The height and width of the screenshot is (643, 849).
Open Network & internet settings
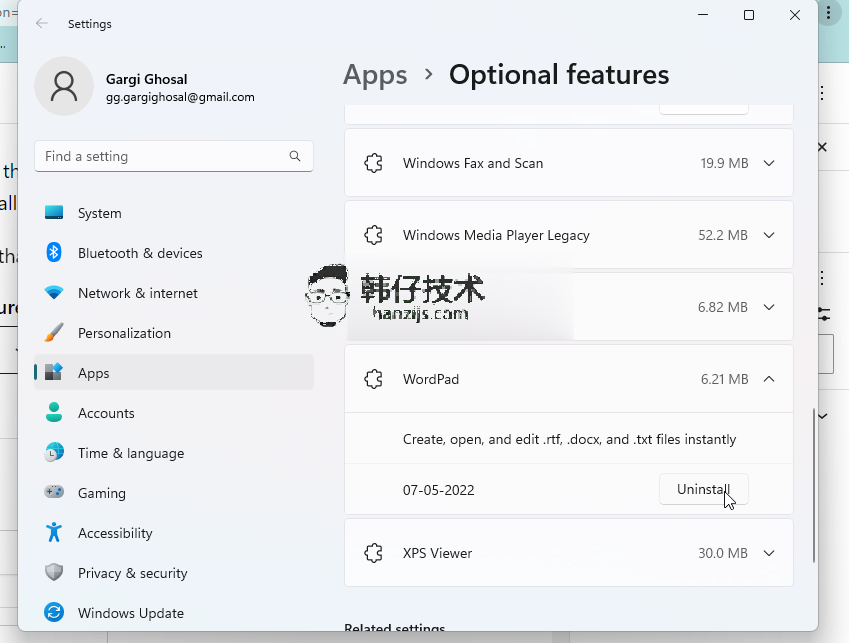click(174, 293)
